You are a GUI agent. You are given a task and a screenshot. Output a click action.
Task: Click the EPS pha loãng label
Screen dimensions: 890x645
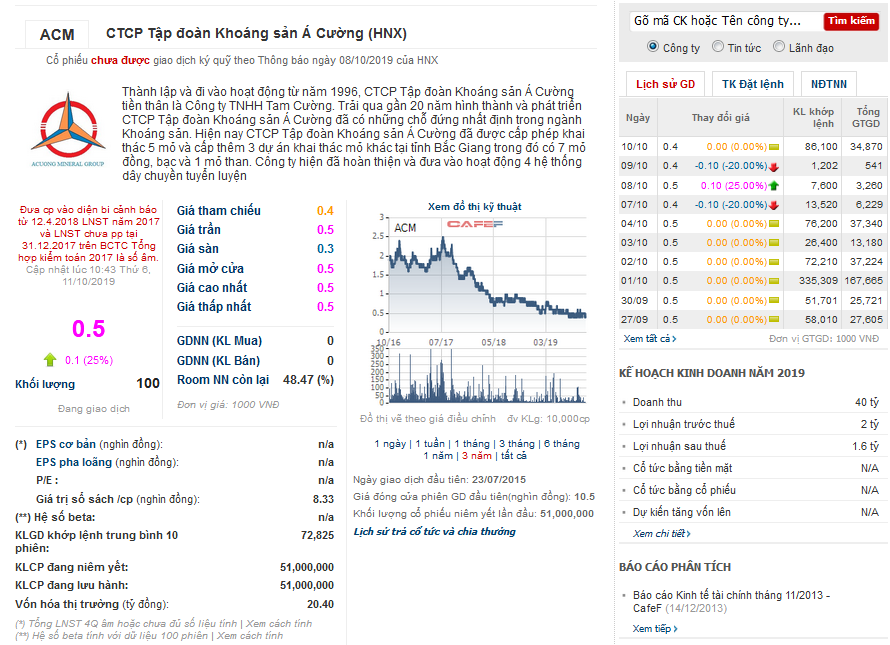pyautogui.click(x=74, y=462)
